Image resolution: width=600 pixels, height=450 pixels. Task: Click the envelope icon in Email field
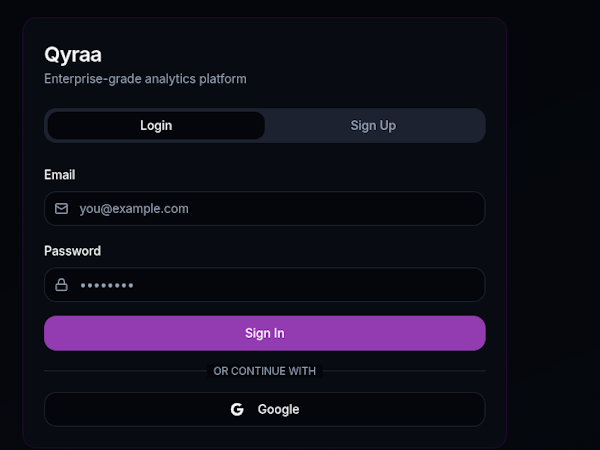61,209
